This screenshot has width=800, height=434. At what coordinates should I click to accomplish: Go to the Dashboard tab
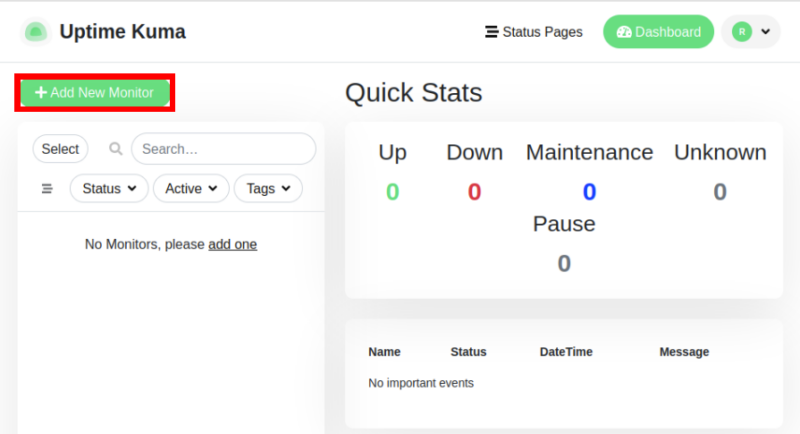click(x=659, y=32)
